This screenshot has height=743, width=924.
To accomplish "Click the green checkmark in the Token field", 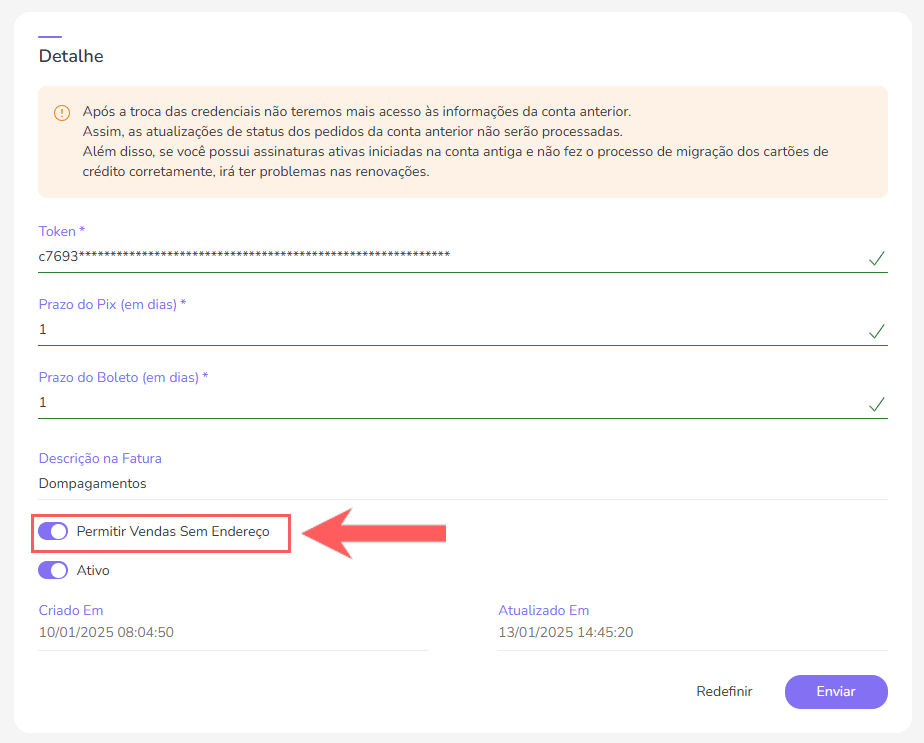I will [x=876, y=258].
